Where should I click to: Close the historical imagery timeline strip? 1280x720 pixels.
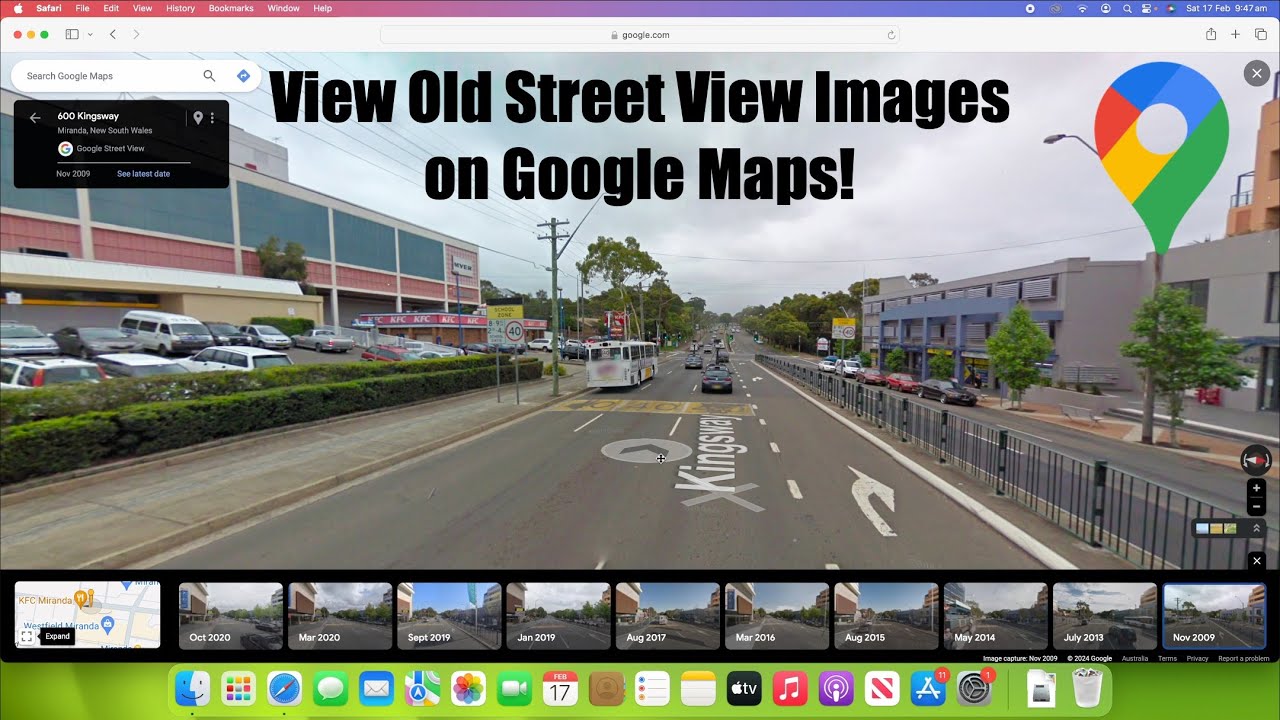click(x=1257, y=561)
